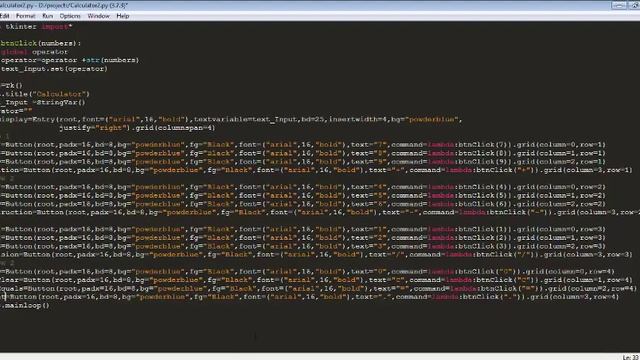Click the line containing btnClick(3)
Screen dimensions: 640x360
tap(303, 246)
